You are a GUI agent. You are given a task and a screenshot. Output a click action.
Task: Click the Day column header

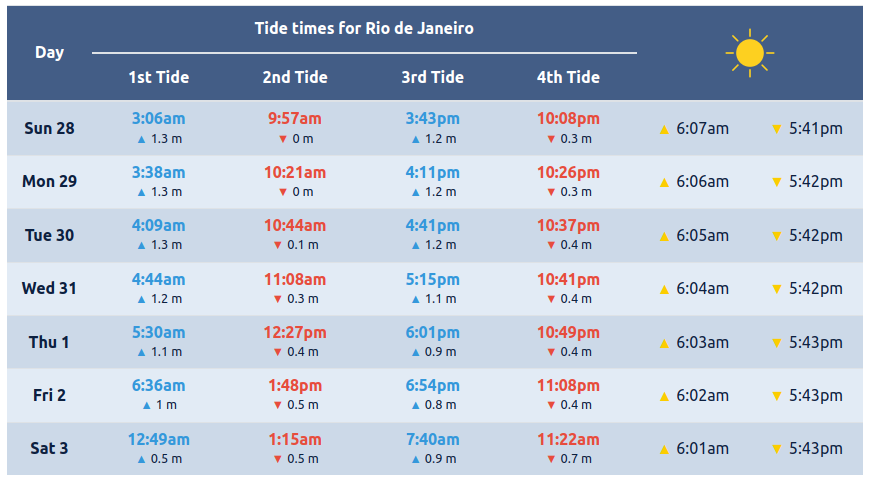pyautogui.click(x=49, y=52)
